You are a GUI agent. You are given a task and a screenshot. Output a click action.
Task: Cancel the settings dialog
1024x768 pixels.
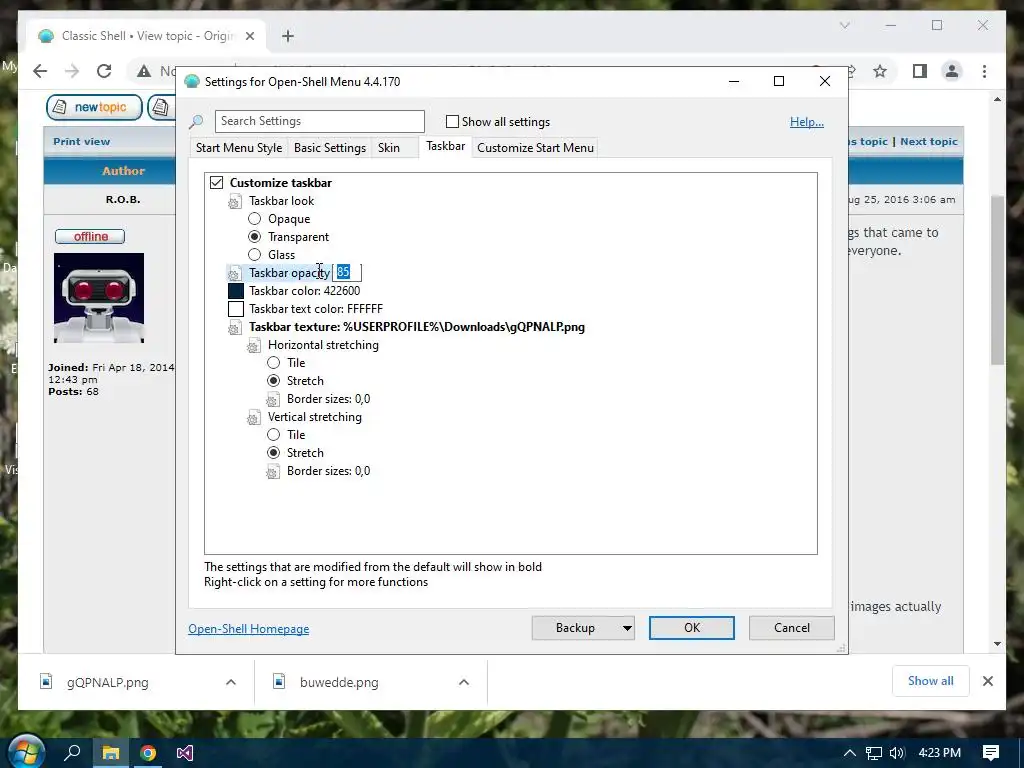point(792,628)
